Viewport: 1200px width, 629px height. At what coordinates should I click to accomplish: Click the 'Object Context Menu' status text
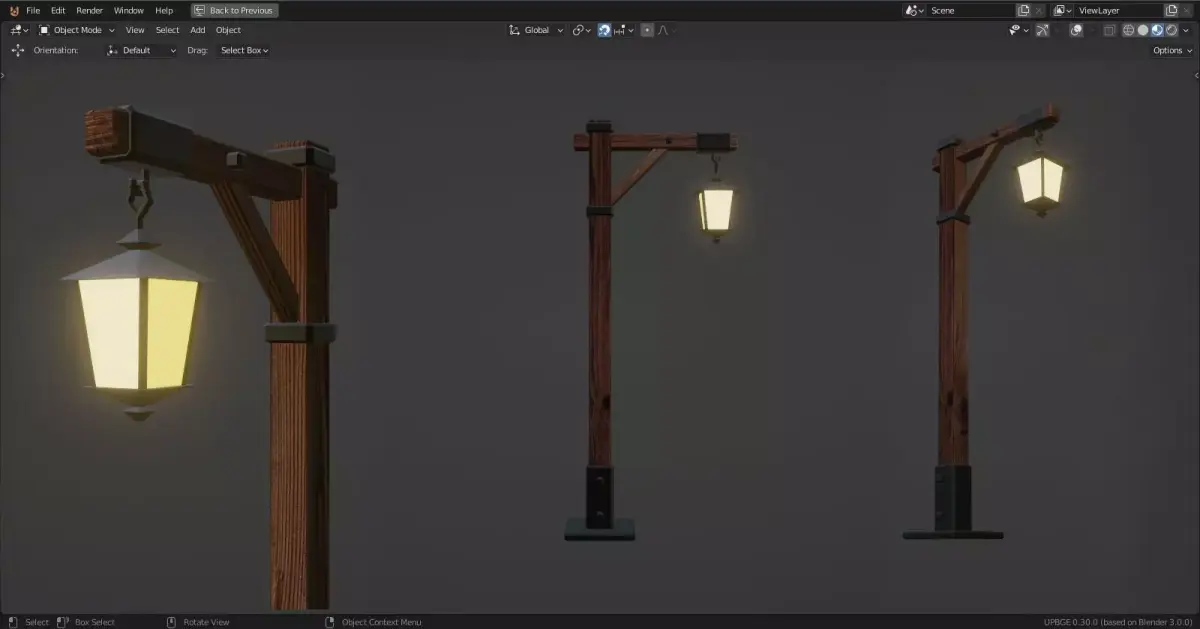point(382,622)
